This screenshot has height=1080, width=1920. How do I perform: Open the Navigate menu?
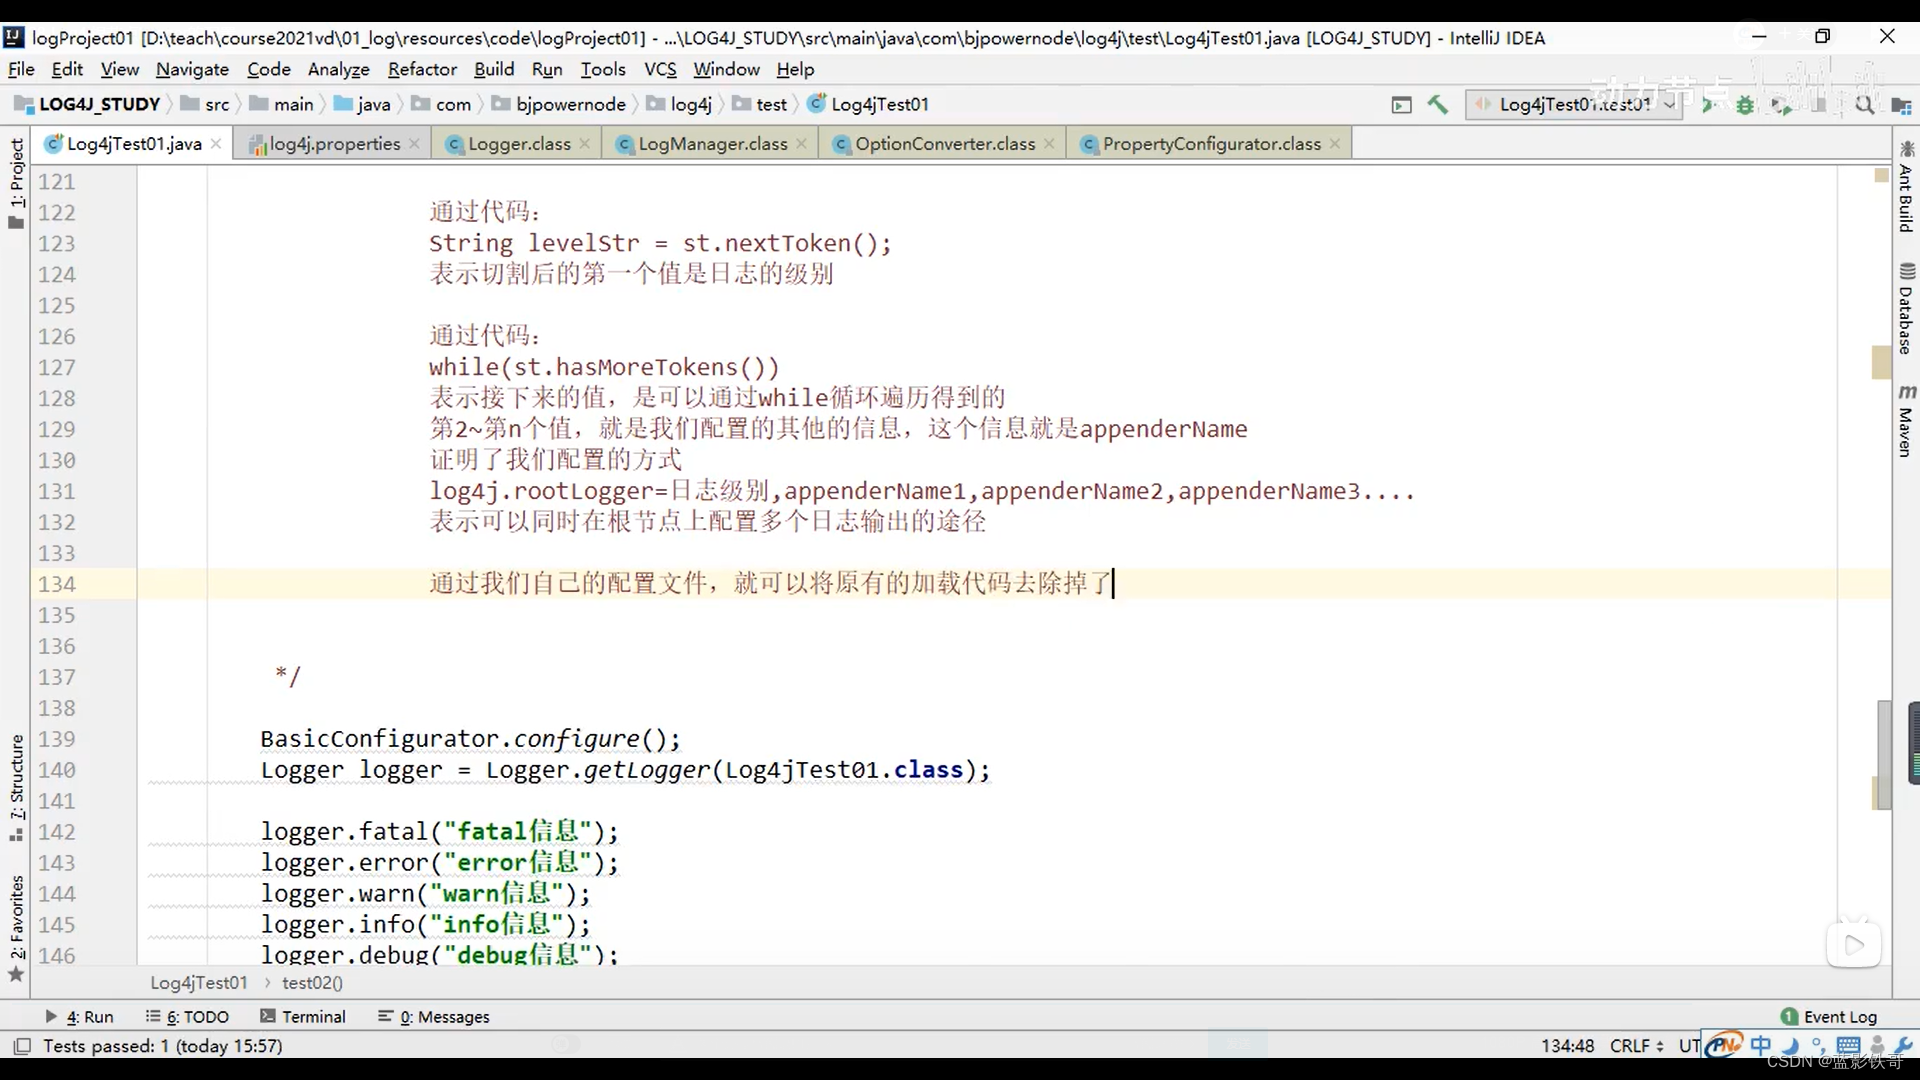(192, 69)
